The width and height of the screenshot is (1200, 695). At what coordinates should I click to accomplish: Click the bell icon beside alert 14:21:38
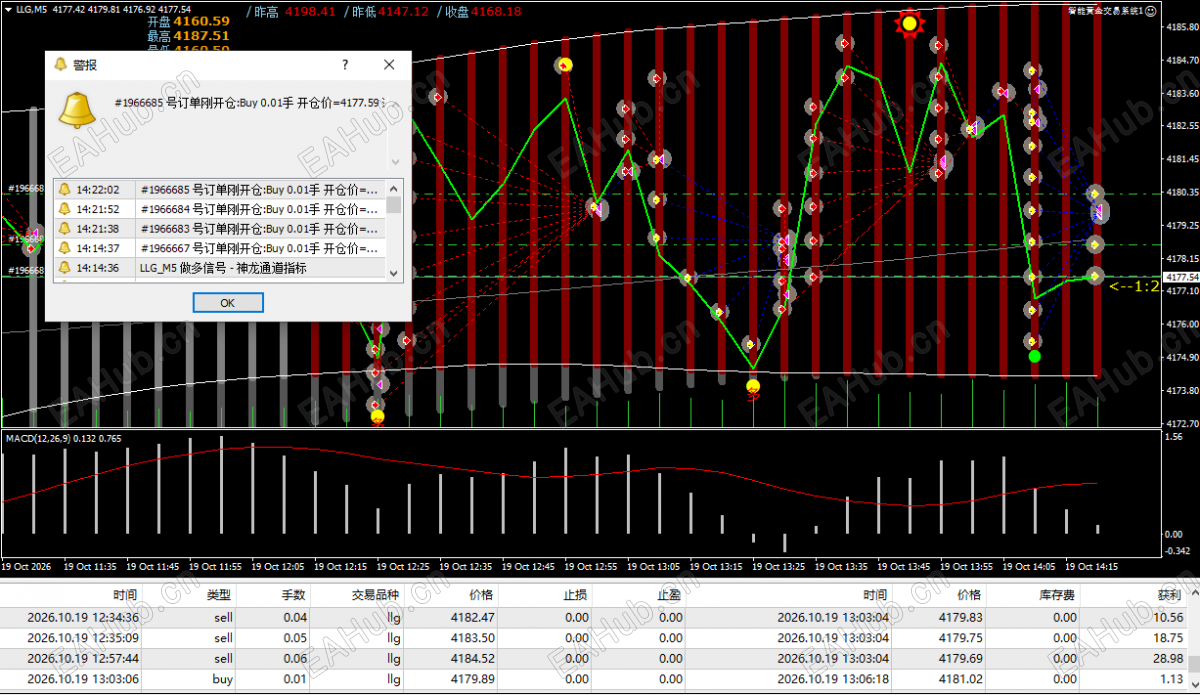coord(64,228)
